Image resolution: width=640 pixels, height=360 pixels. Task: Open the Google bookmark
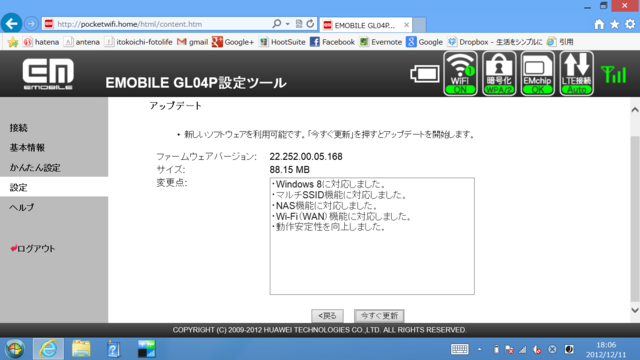pos(424,42)
